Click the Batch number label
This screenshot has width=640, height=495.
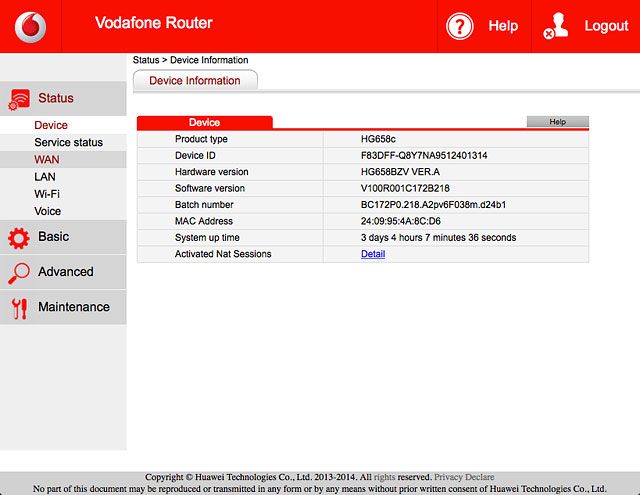pos(204,204)
